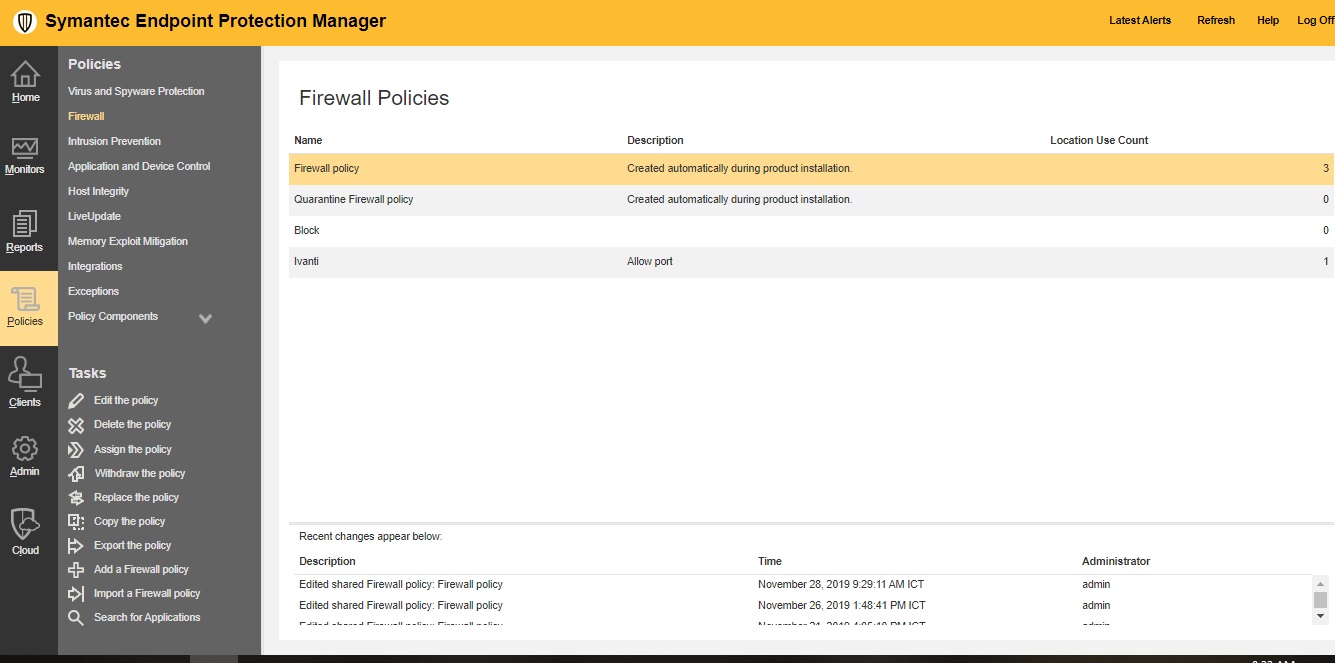Click the X icon for Delete the policy
Screen dimensions: 1335x663
[76, 425]
